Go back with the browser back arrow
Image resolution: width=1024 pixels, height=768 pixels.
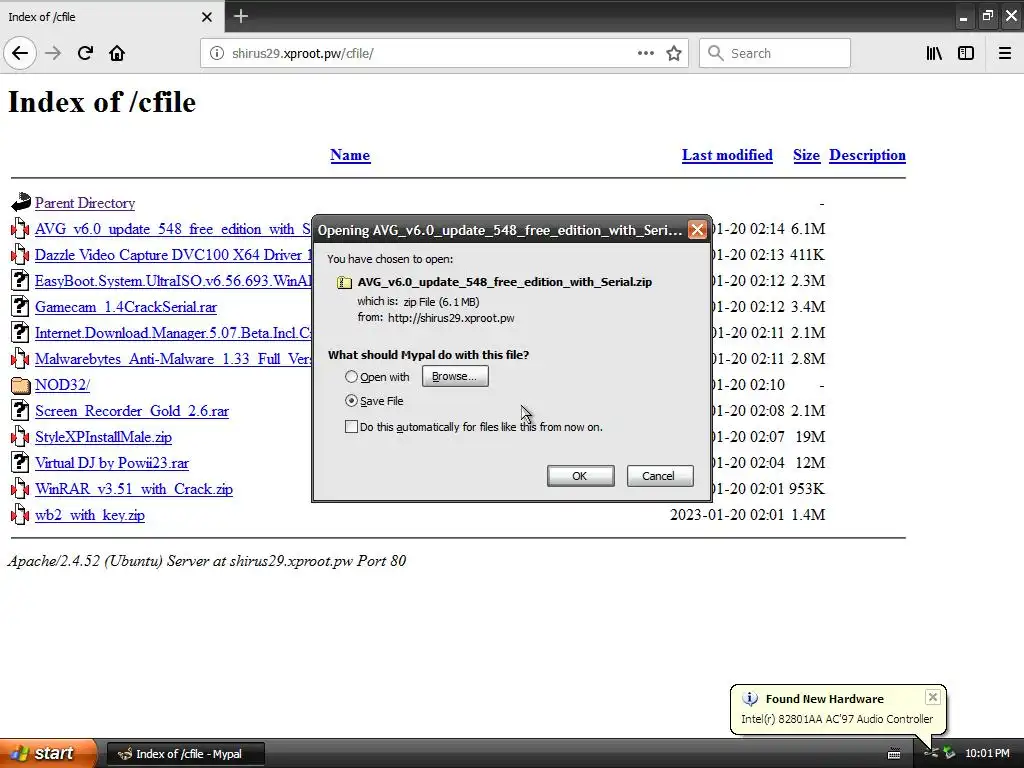click(x=20, y=53)
